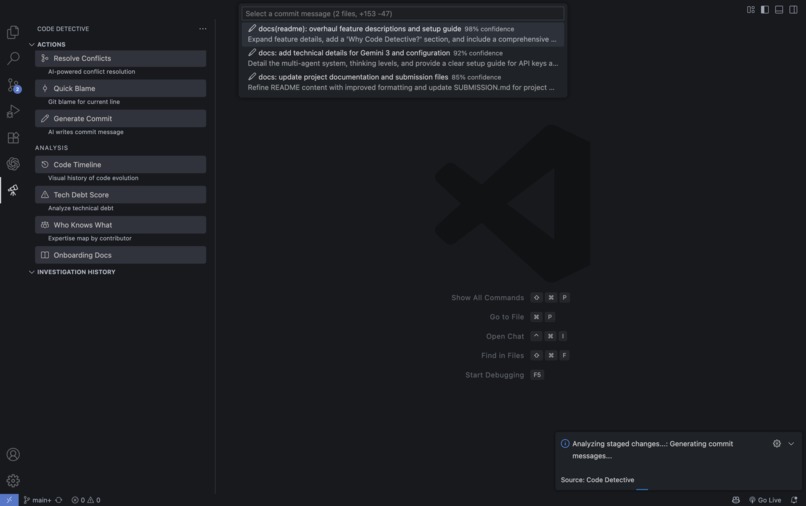
Task: Click the Generate Commit button
Action: point(120,118)
